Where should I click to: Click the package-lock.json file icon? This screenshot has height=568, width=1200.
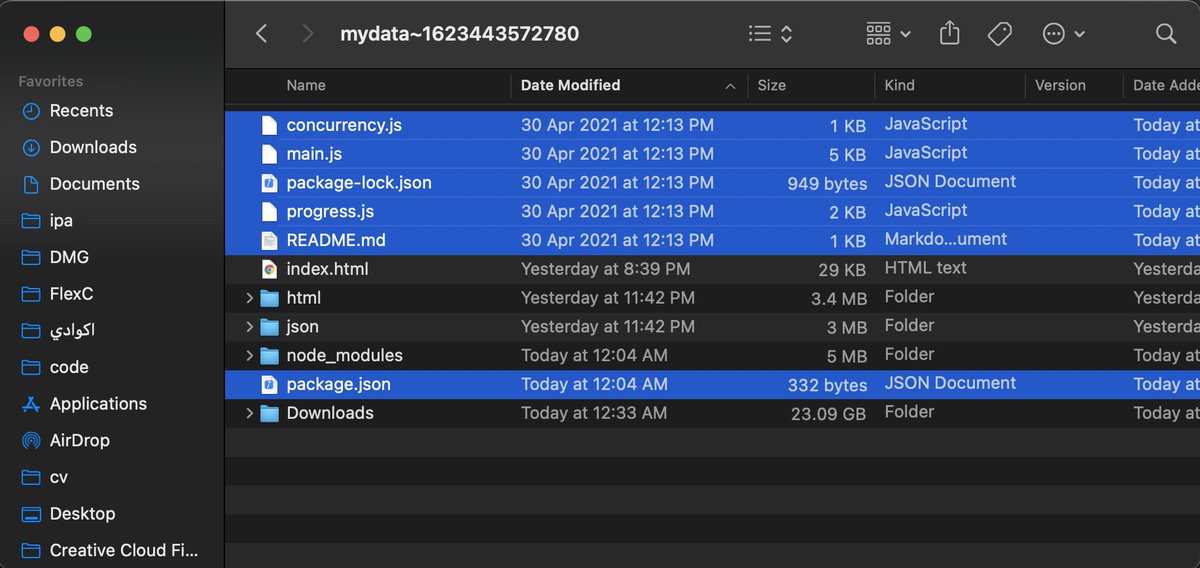click(x=268, y=183)
